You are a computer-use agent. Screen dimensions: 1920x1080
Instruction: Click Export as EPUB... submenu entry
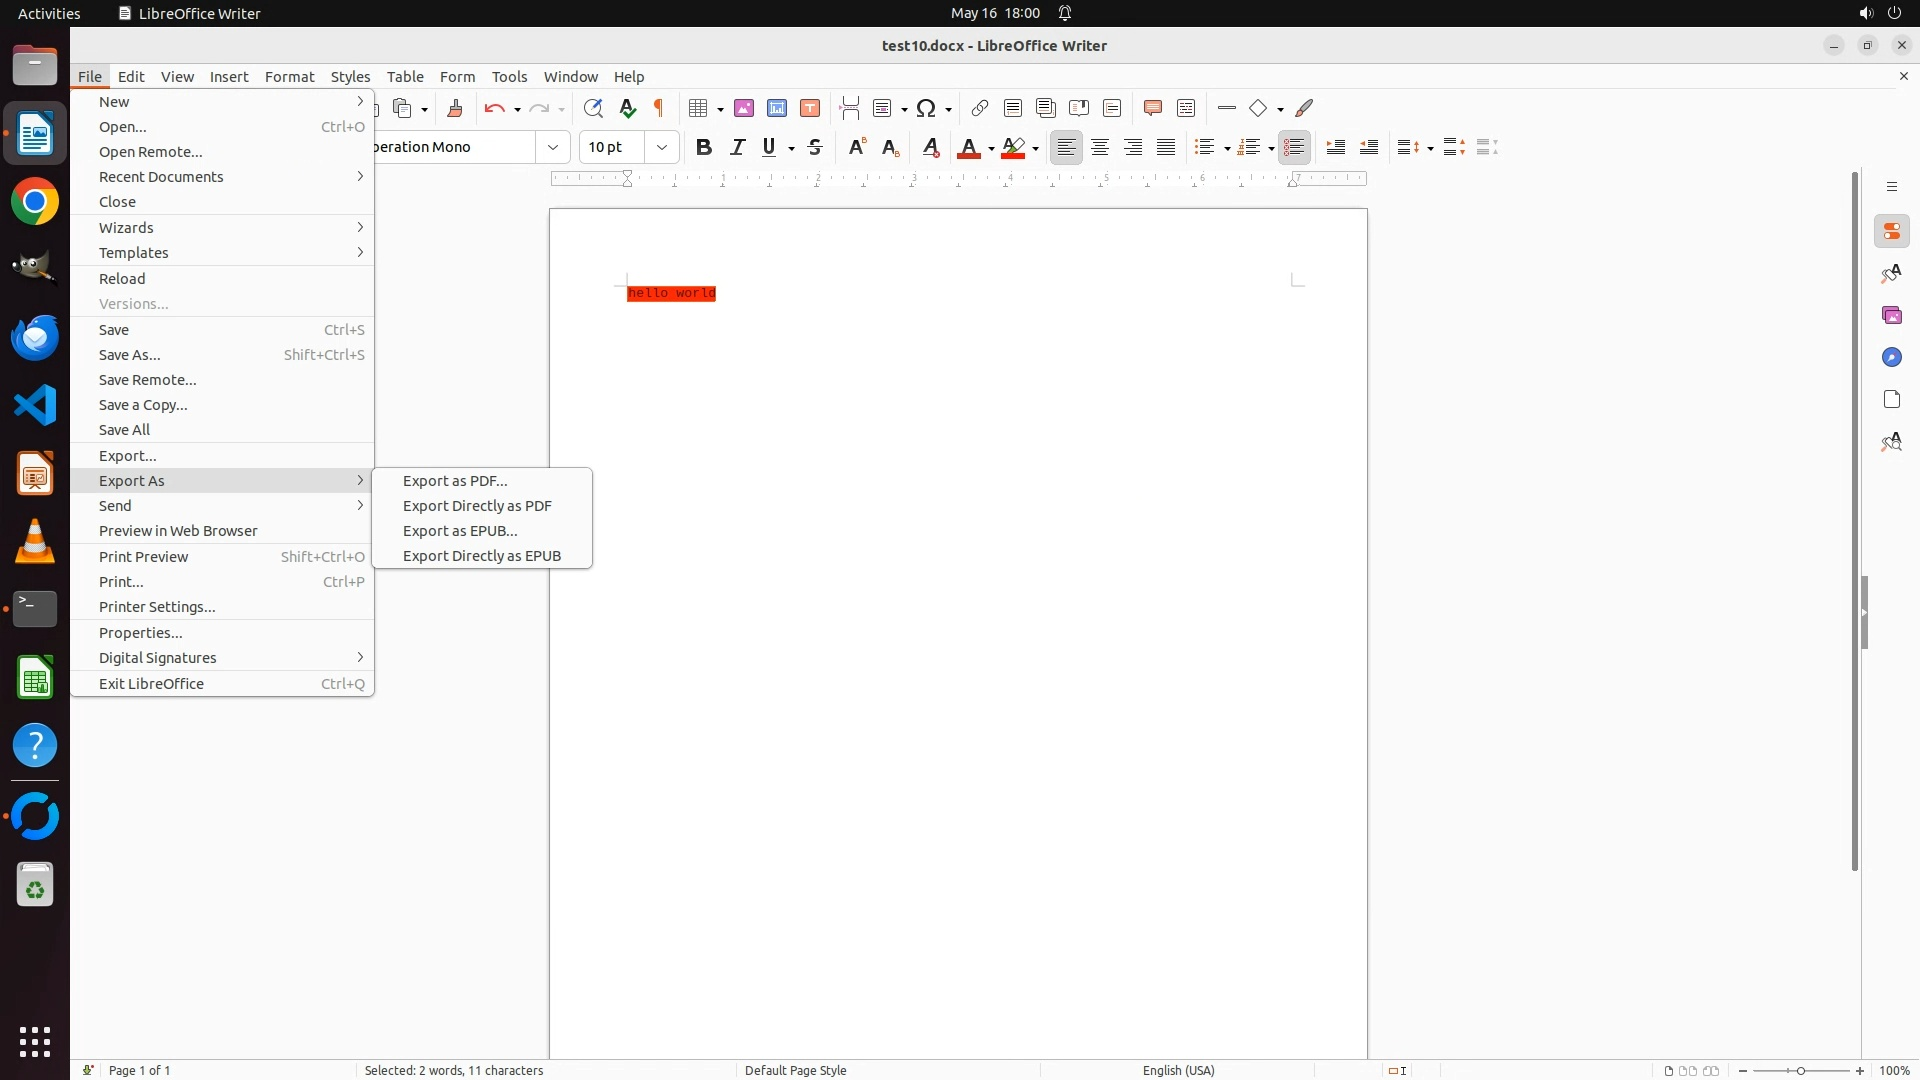(x=460, y=531)
